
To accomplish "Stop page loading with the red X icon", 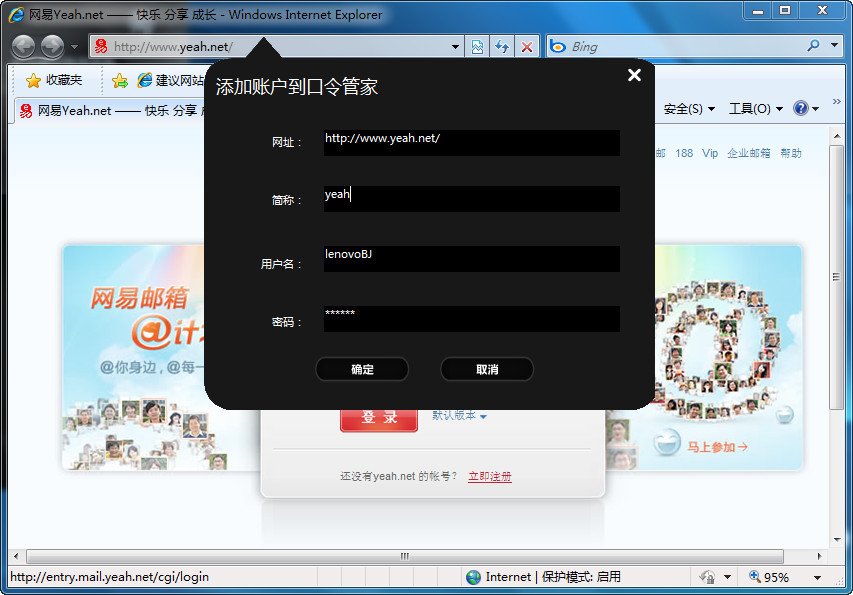I will pyautogui.click(x=527, y=46).
